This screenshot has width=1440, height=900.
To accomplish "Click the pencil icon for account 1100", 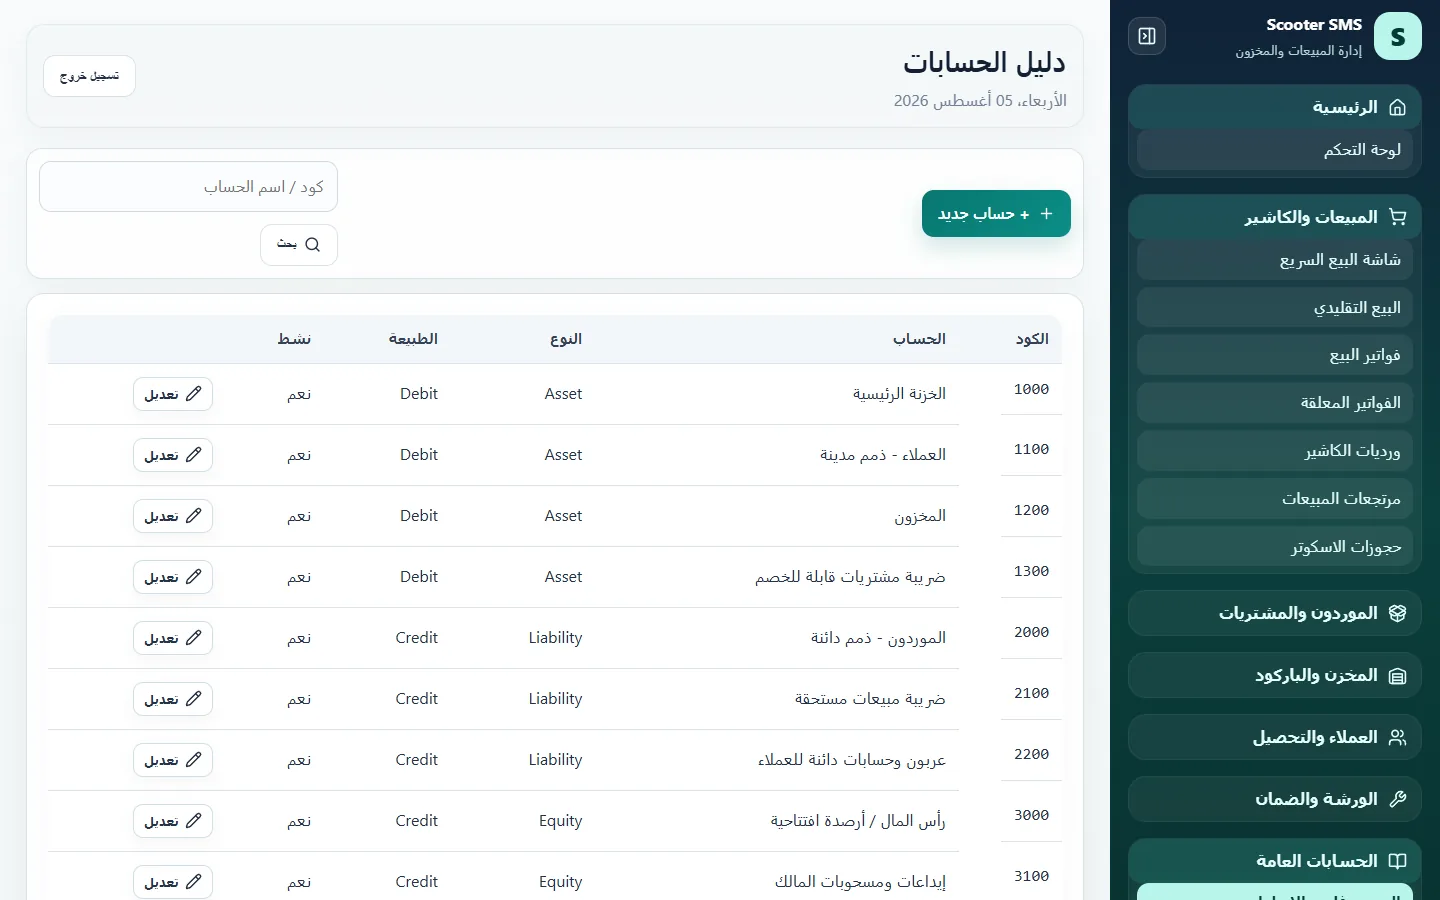I will tap(194, 455).
